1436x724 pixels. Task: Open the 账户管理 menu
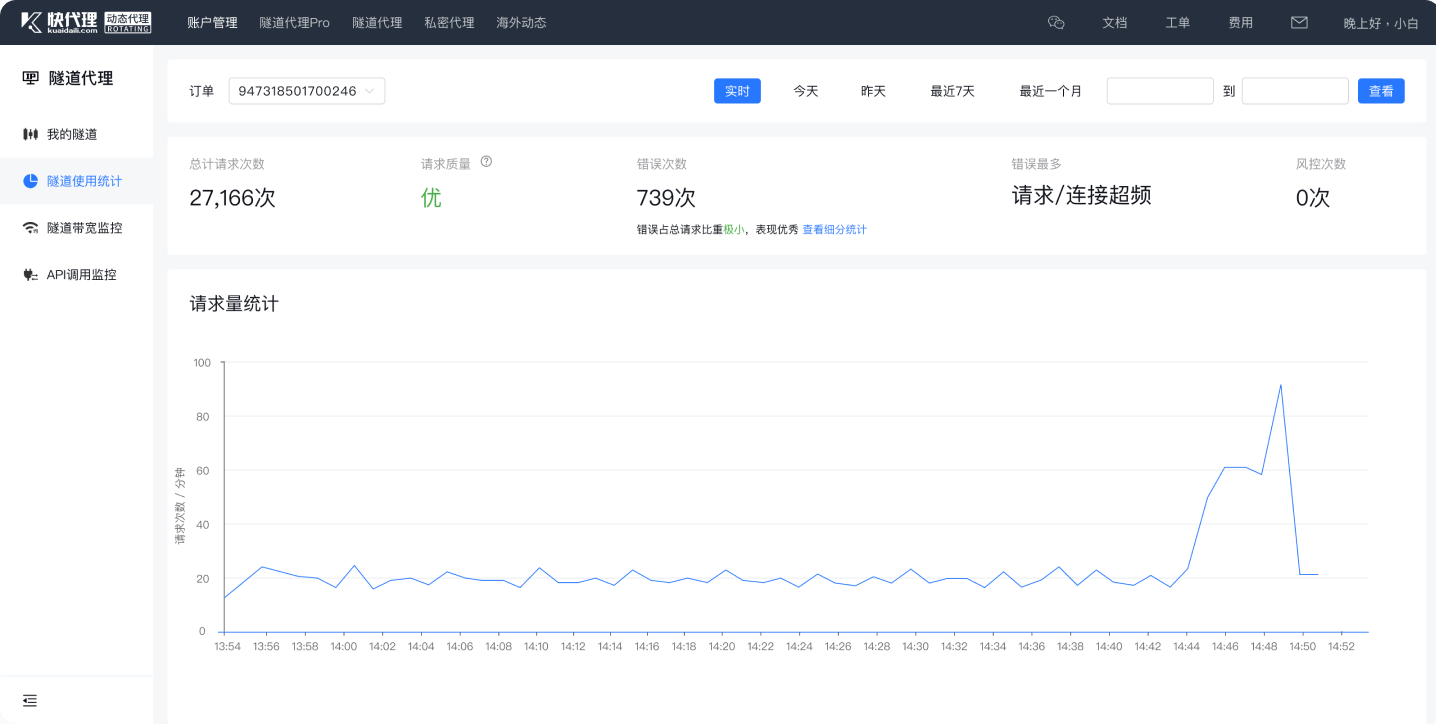coord(212,21)
